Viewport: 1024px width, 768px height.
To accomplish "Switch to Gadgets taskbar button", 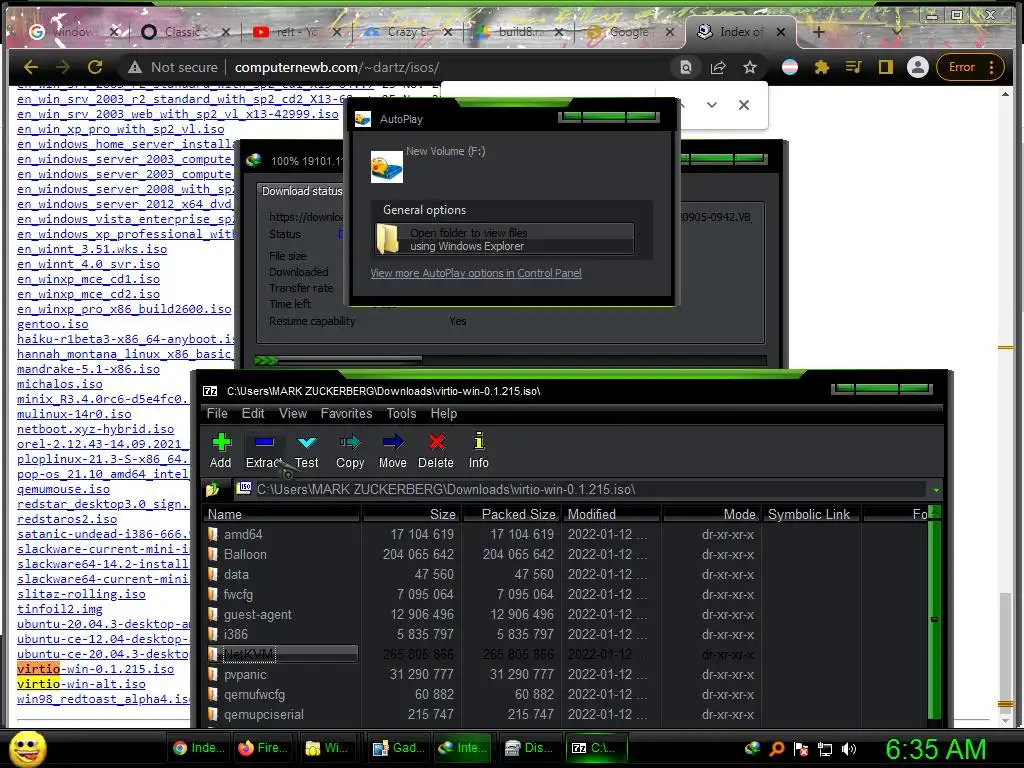I will pyautogui.click(x=397, y=748).
